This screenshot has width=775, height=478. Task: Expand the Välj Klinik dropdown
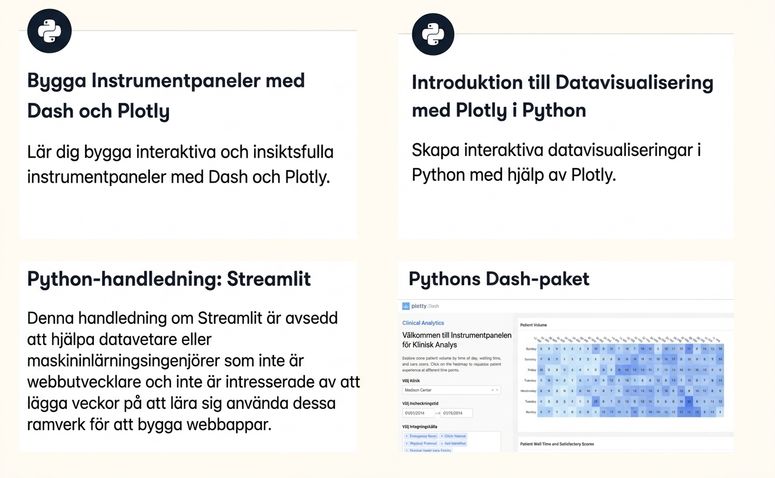(x=451, y=390)
